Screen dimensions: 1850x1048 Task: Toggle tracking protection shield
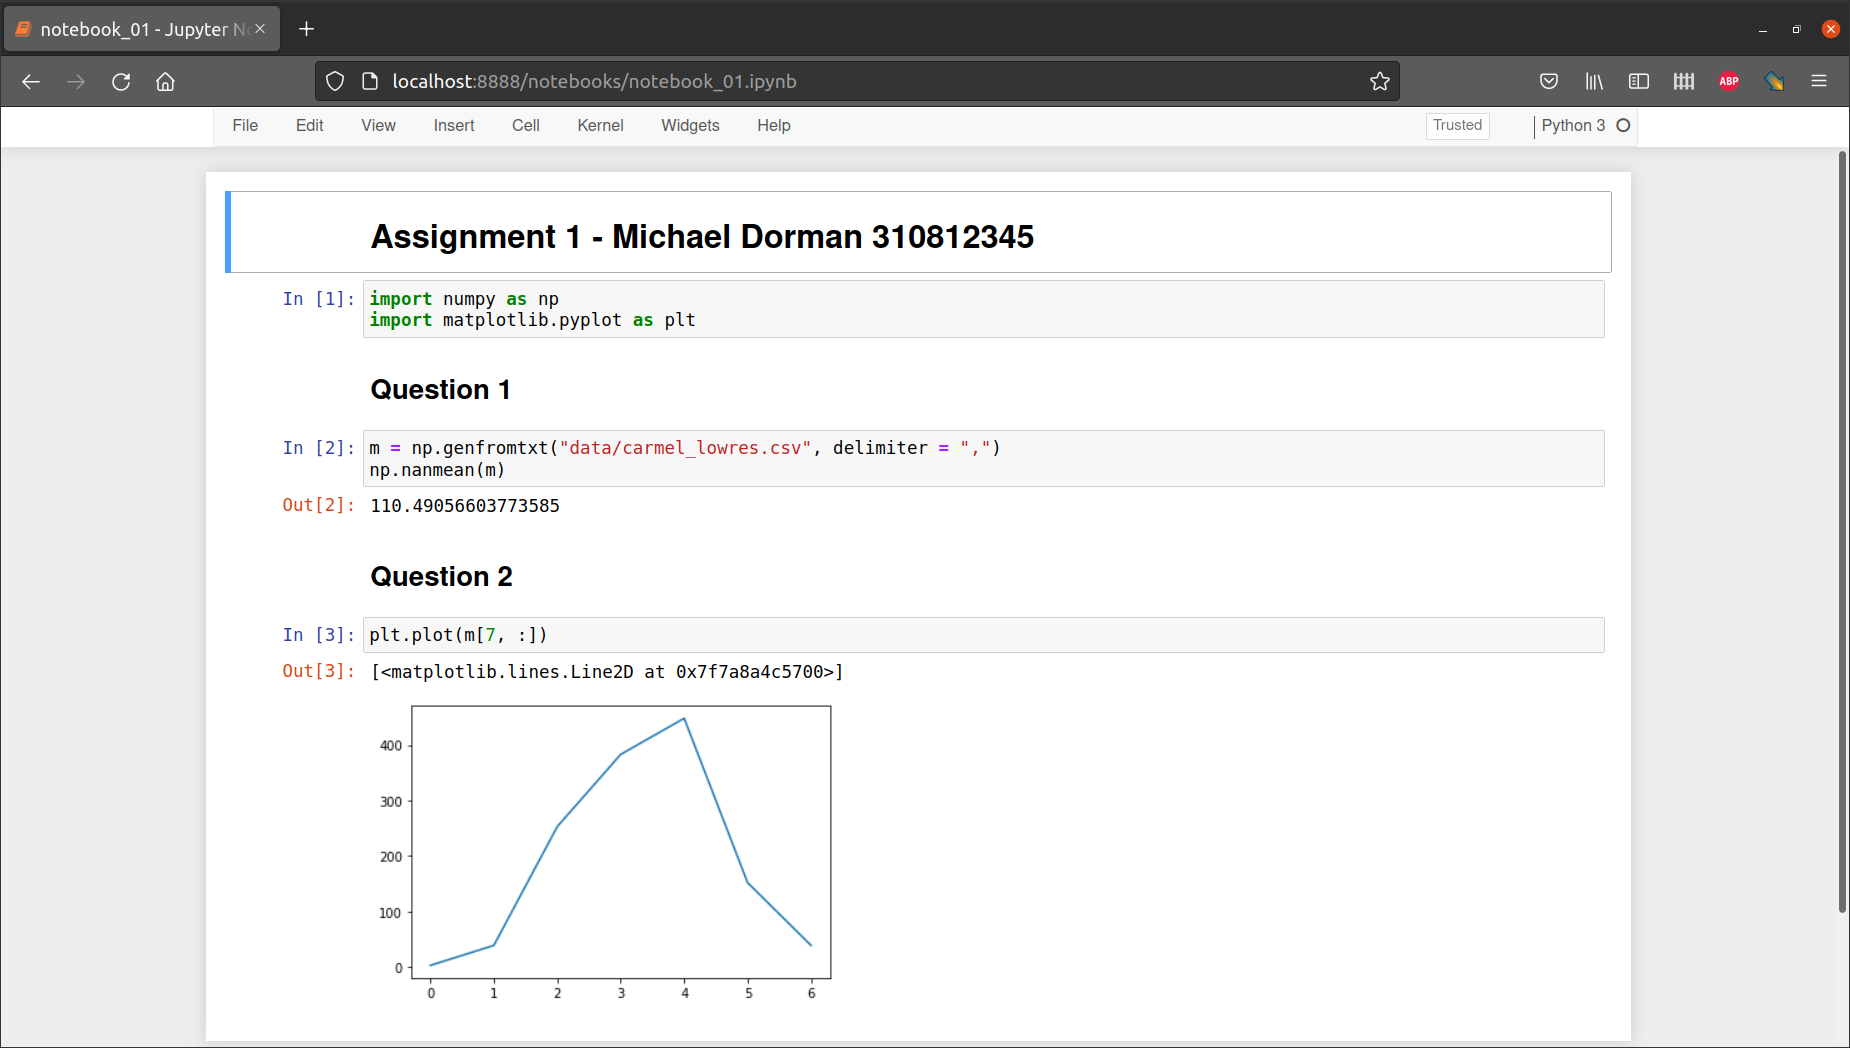[x=335, y=81]
